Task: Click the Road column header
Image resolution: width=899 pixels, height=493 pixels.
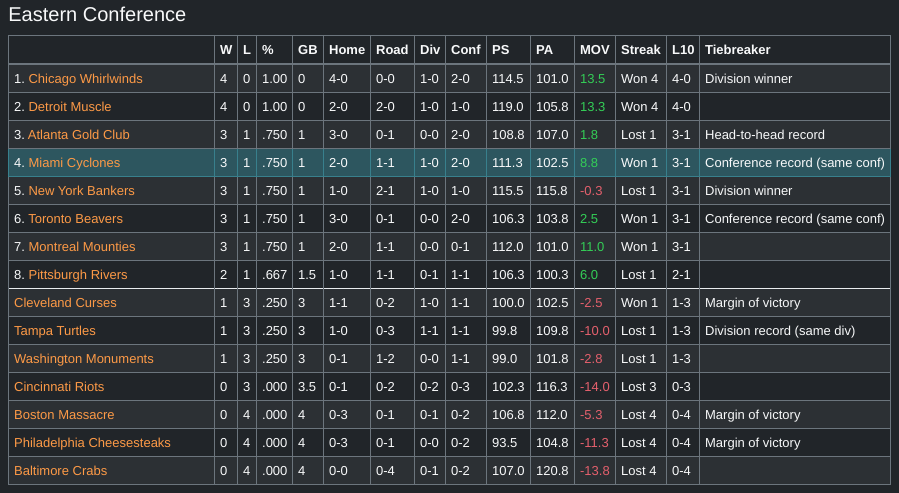Action: pos(392,50)
